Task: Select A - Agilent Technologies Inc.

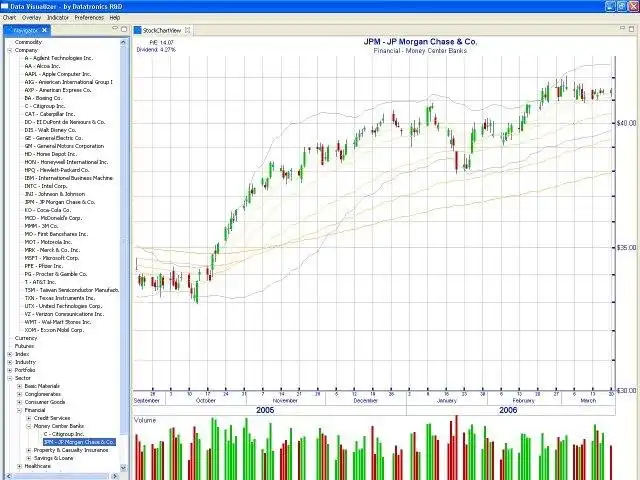Action: pyautogui.click(x=59, y=58)
